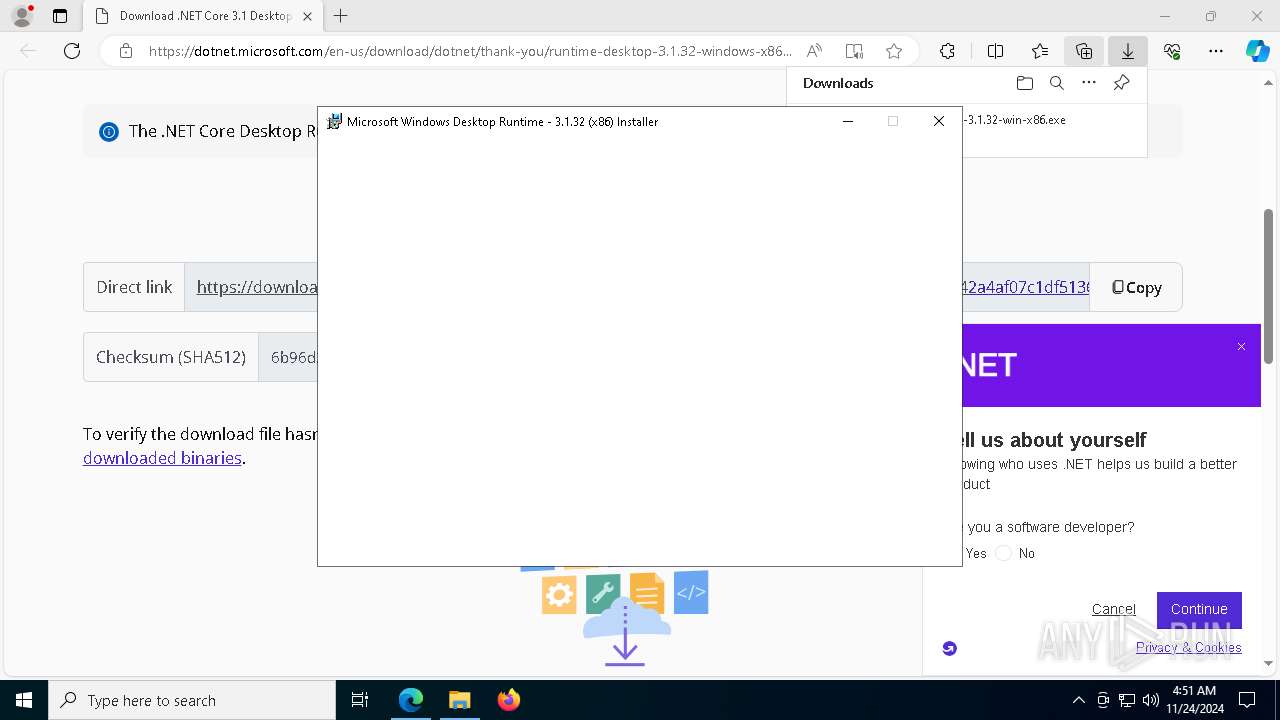The image size is (1280, 720).
Task: Open downloaded binaries link
Action: tap(162, 458)
